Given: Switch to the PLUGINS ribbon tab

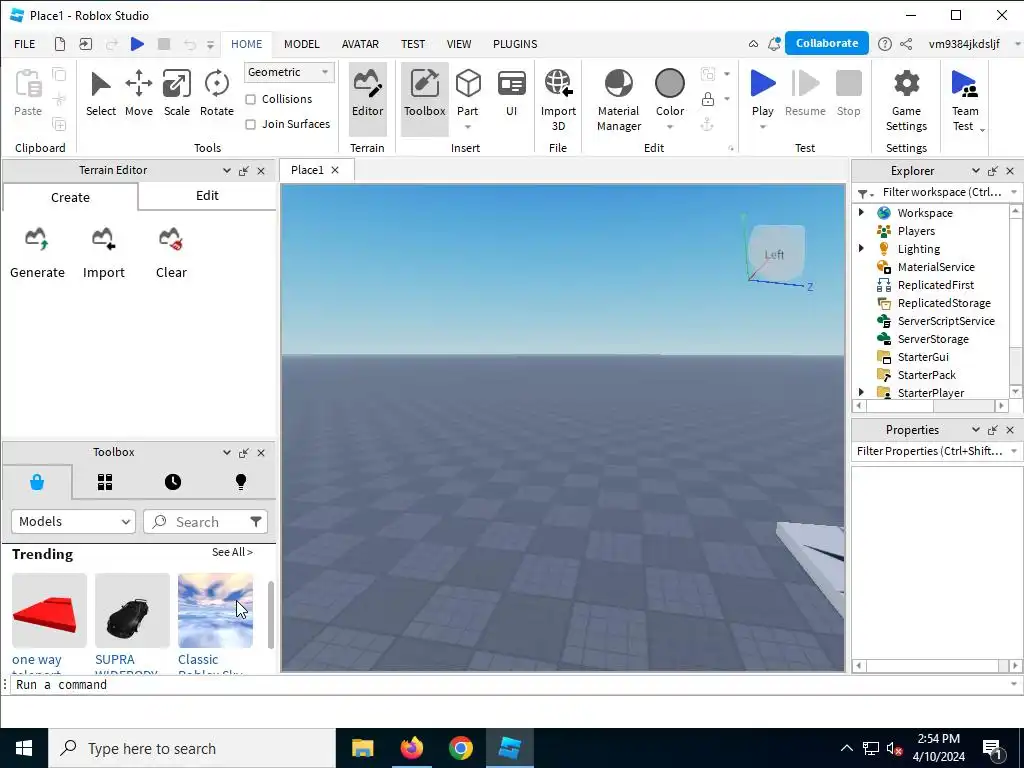Looking at the screenshot, I should [515, 44].
